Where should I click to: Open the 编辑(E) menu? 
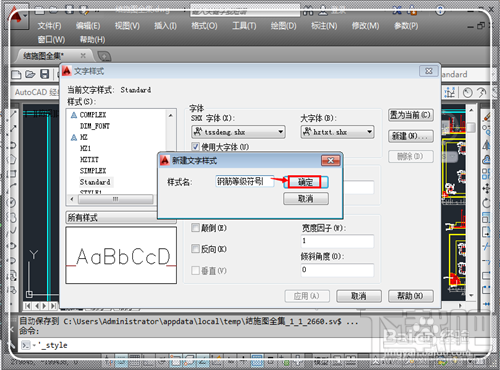click(88, 26)
